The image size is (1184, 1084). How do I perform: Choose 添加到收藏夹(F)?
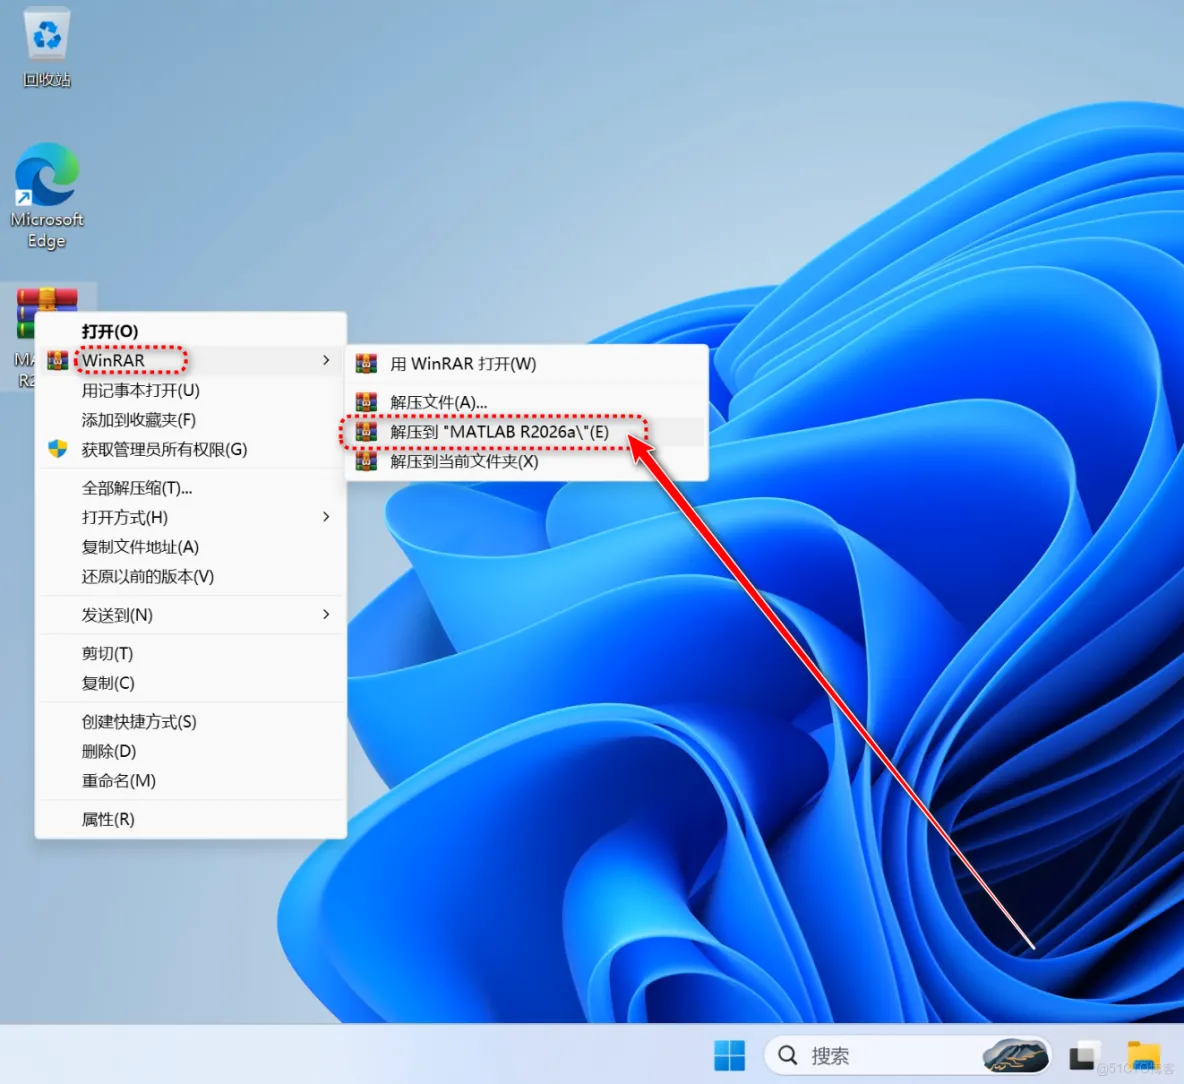click(191, 420)
